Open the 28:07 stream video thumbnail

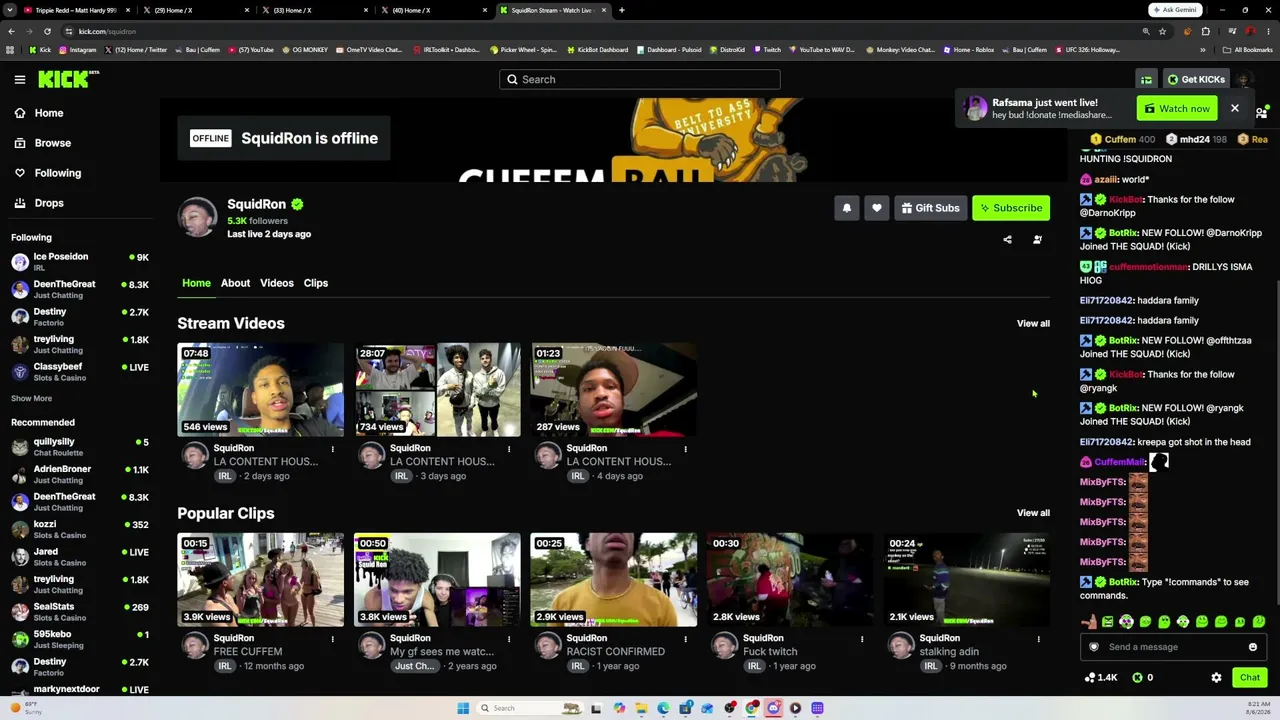437,390
